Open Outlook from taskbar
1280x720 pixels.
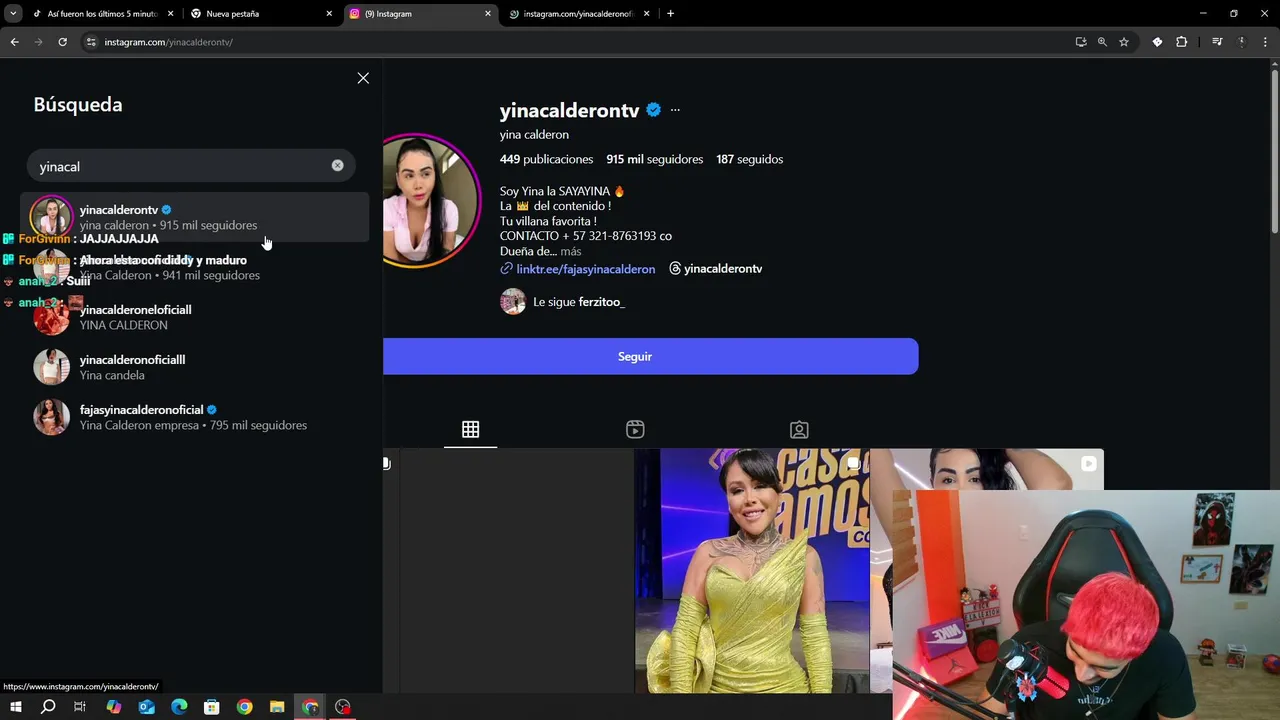pyautogui.click(x=146, y=707)
